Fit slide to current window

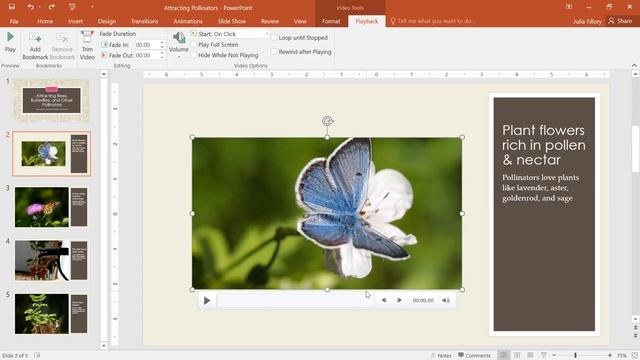point(635,356)
